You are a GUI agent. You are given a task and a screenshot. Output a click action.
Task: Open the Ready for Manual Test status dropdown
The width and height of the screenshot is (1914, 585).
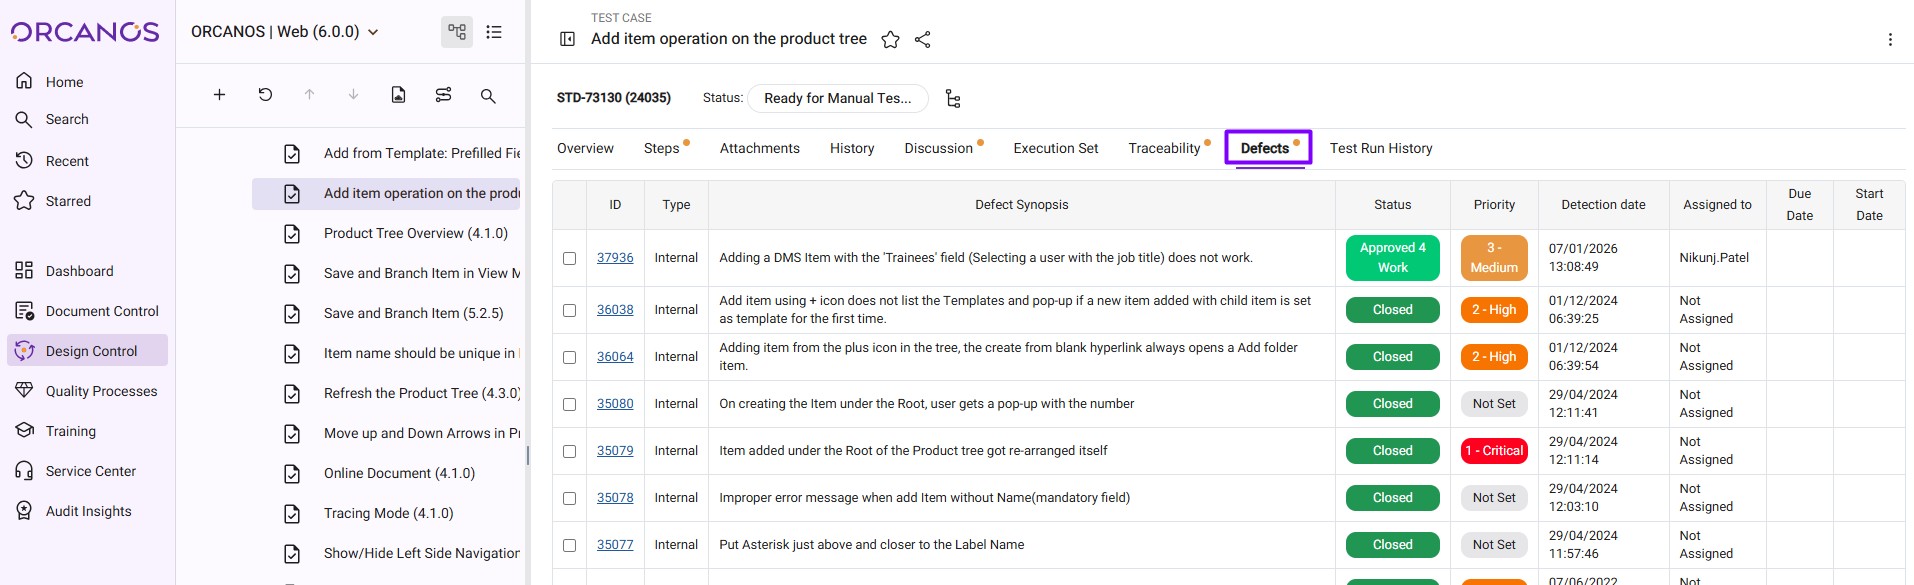[x=837, y=98]
